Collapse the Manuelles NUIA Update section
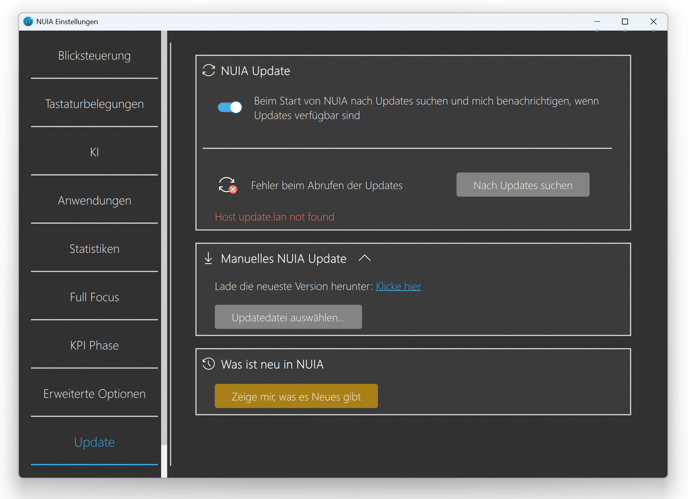Image resolution: width=688 pixels, height=499 pixels. (365, 258)
